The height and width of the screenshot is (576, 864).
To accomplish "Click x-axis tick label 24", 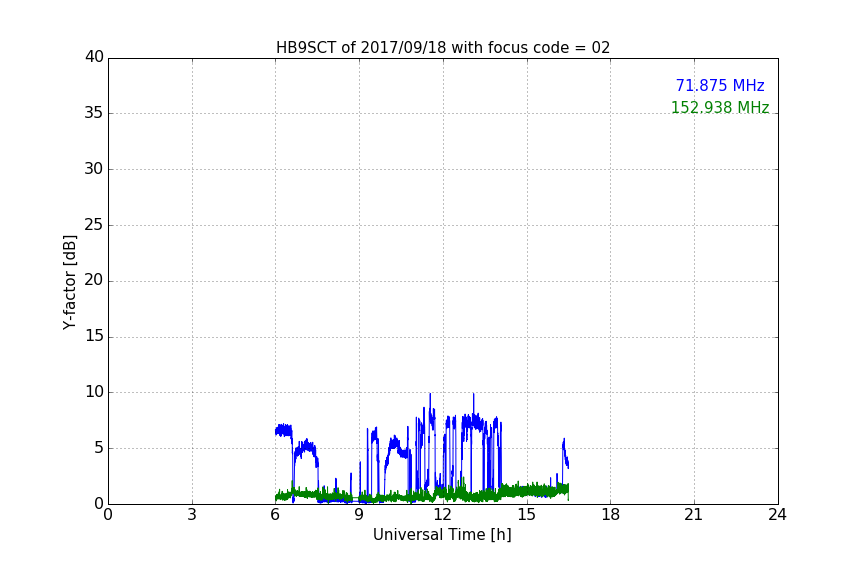I will 777,515.
